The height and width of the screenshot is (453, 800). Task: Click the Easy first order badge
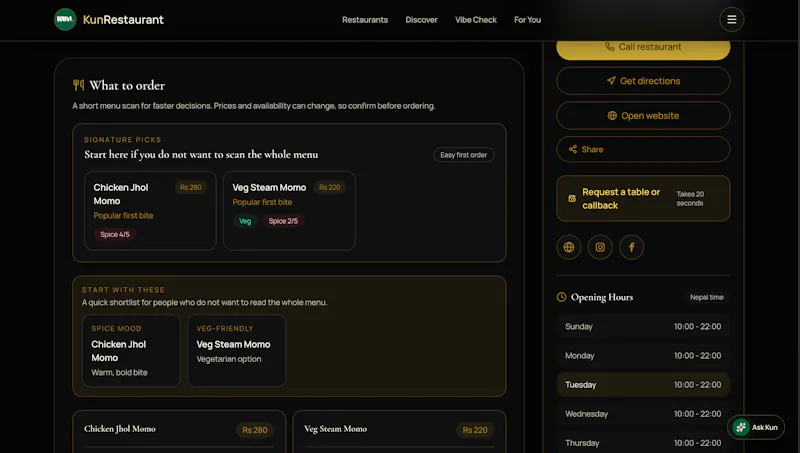tap(463, 155)
